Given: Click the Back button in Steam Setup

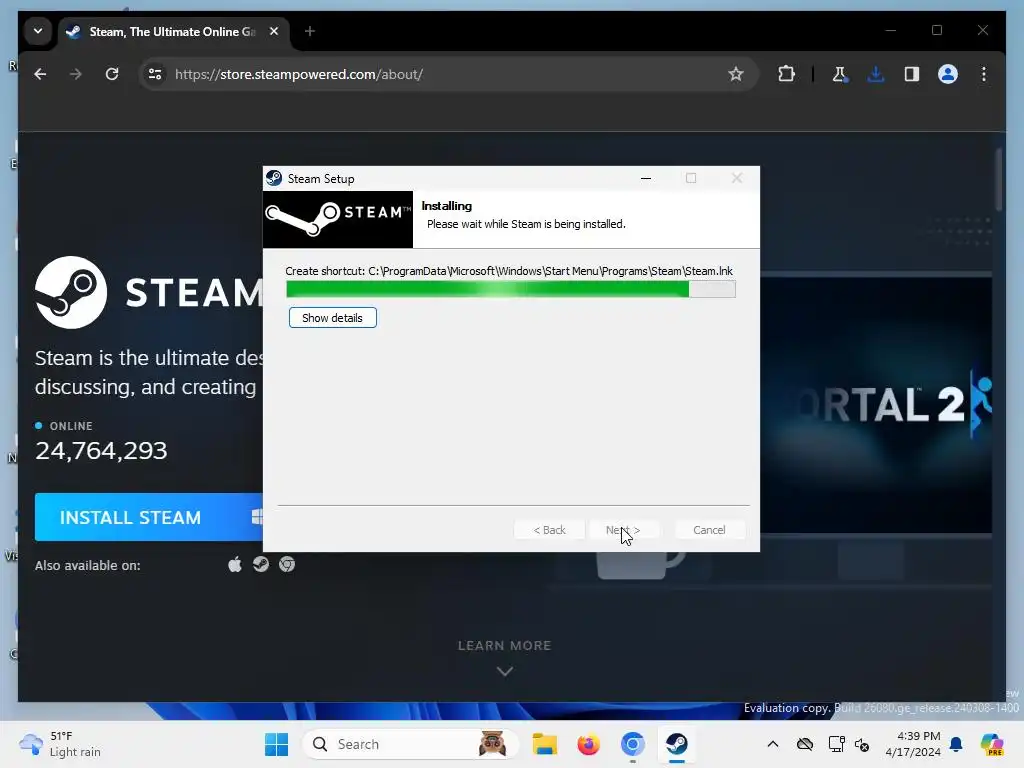Looking at the screenshot, I should pyautogui.click(x=549, y=530).
